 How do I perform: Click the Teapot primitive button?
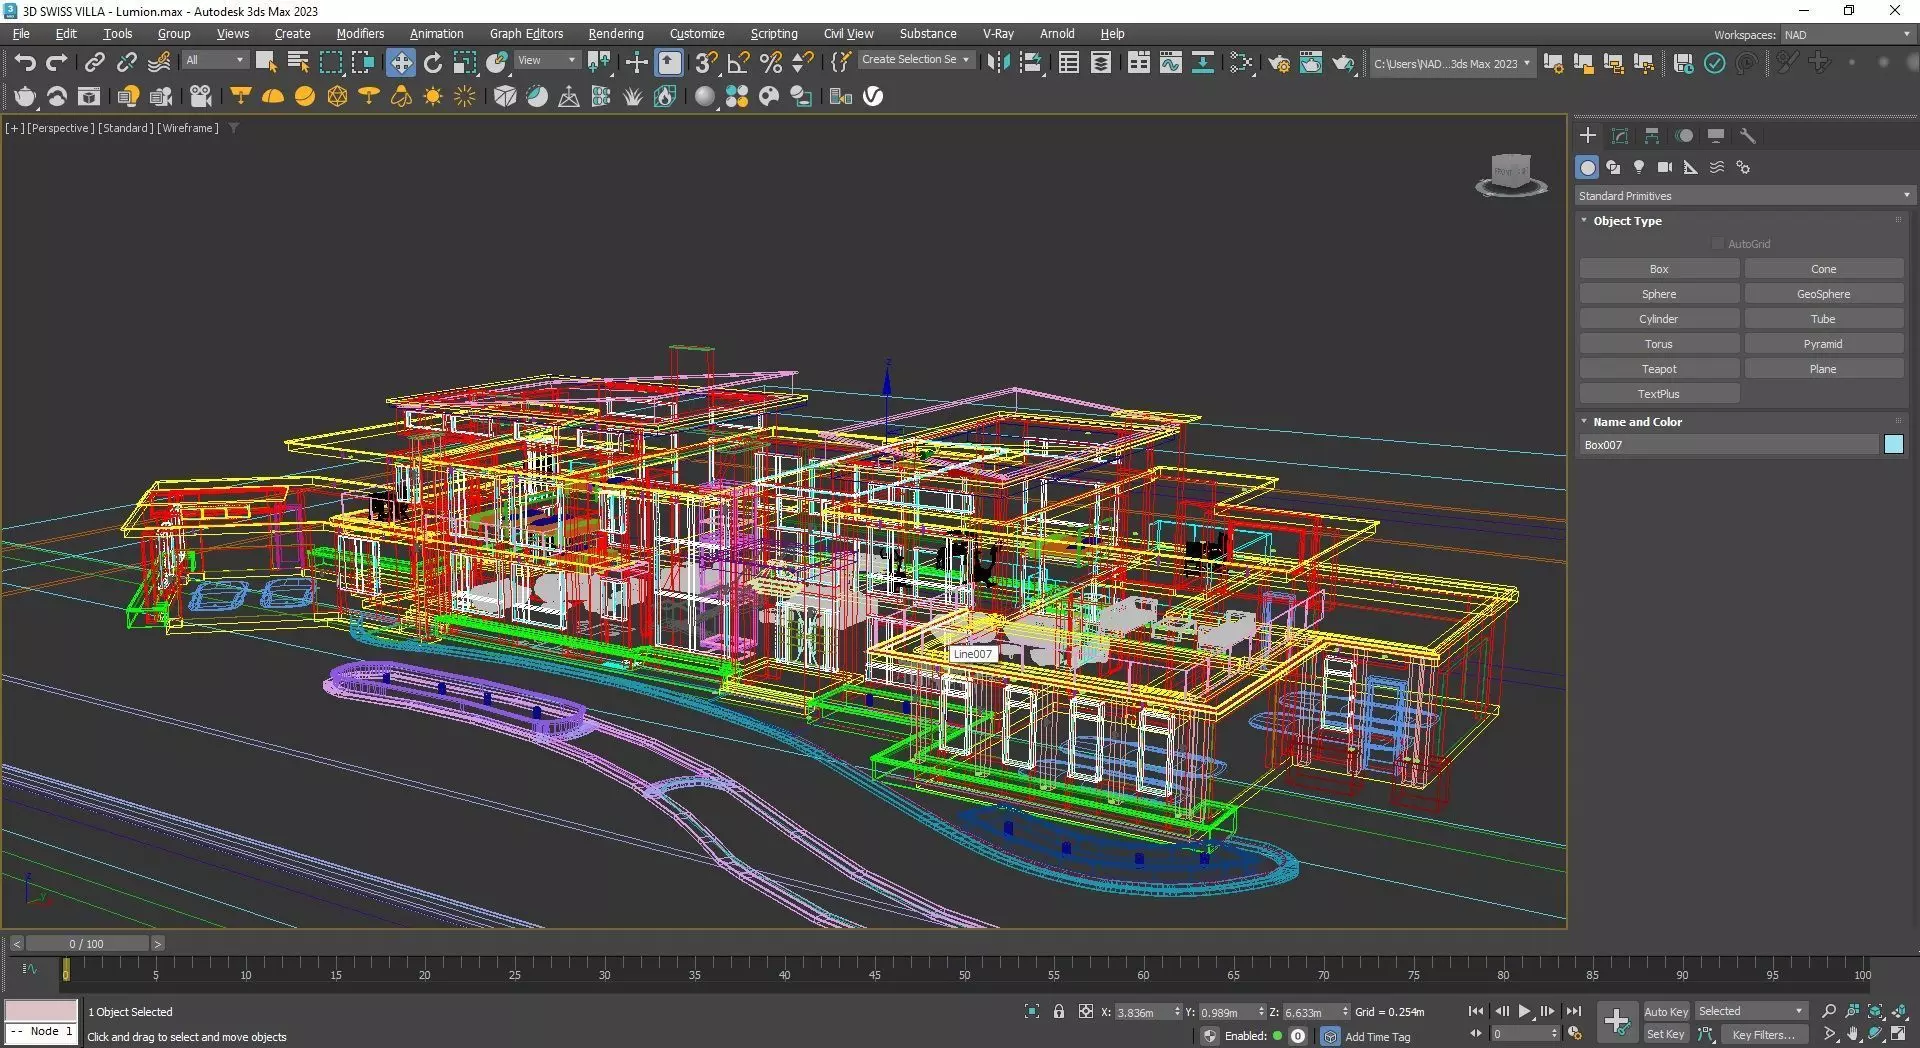1659,369
